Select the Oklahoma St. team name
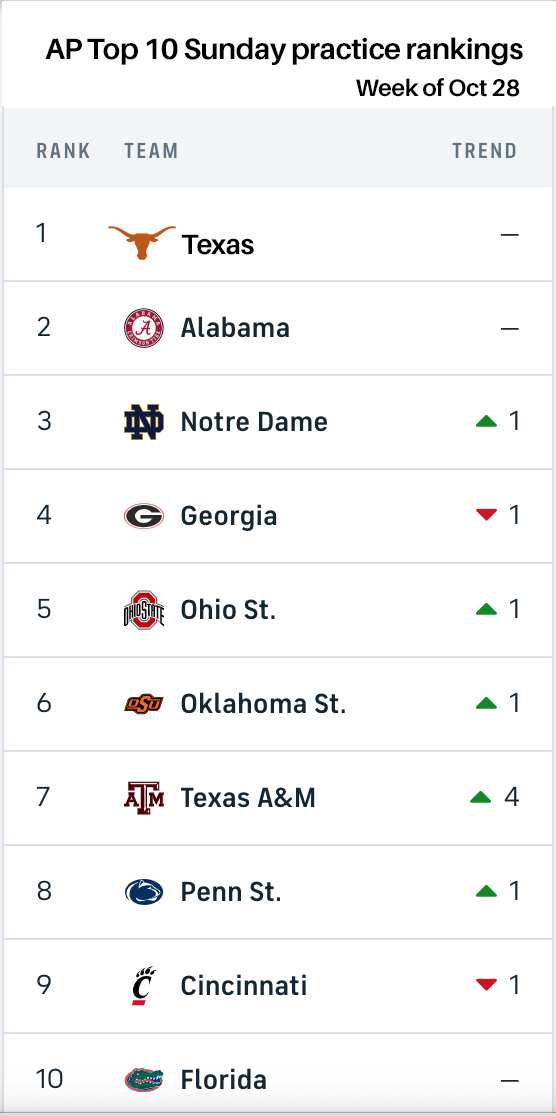Viewport: 556px width, 1116px height. (x=263, y=704)
